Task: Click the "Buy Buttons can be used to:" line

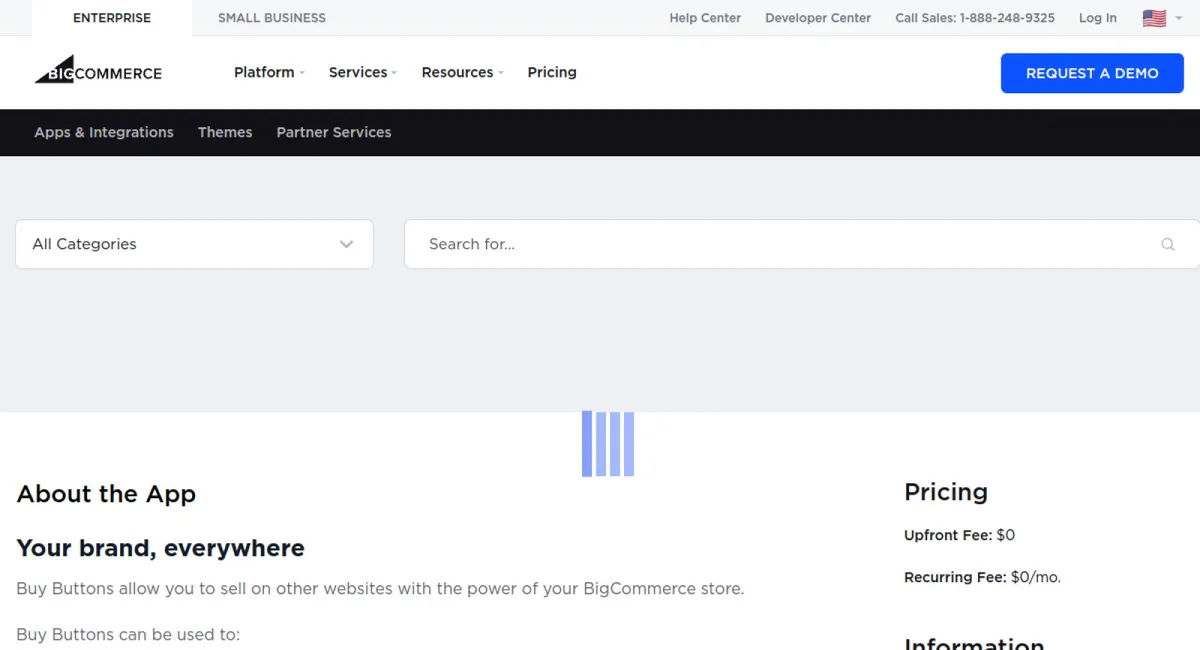Action: point(128,634)
